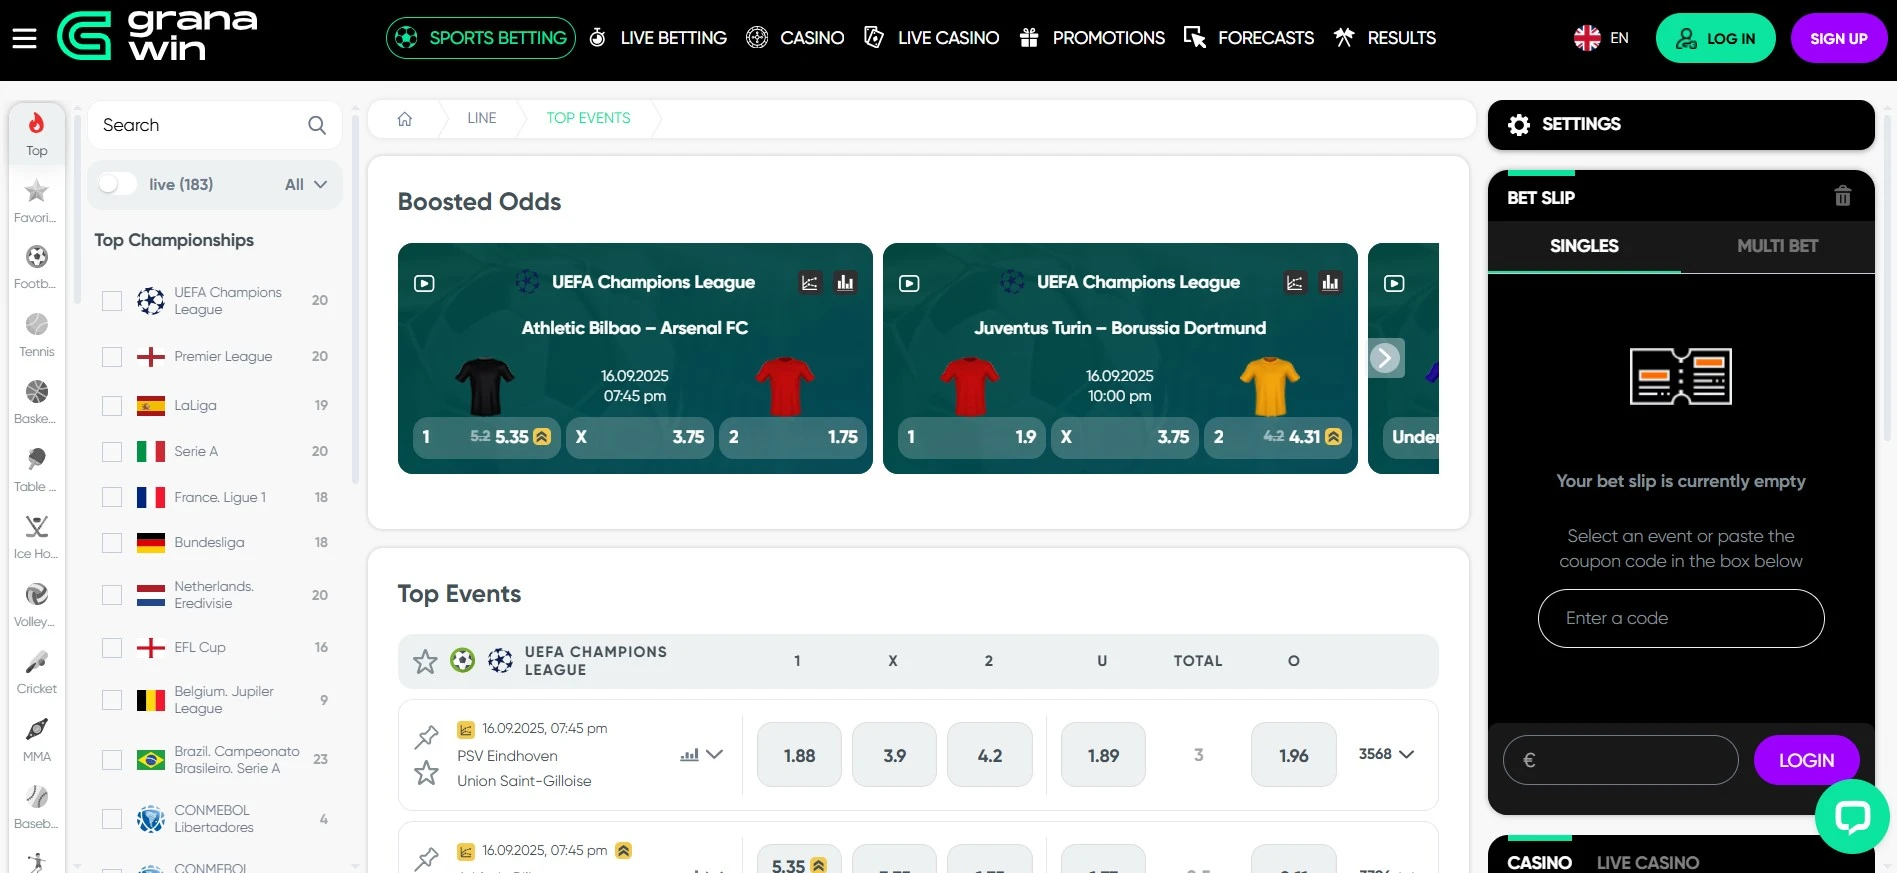The height and width of the screenshot is (873, 1897).
Task: Show next boosted odds card arrow
Action: click(x=1385, y=358)
